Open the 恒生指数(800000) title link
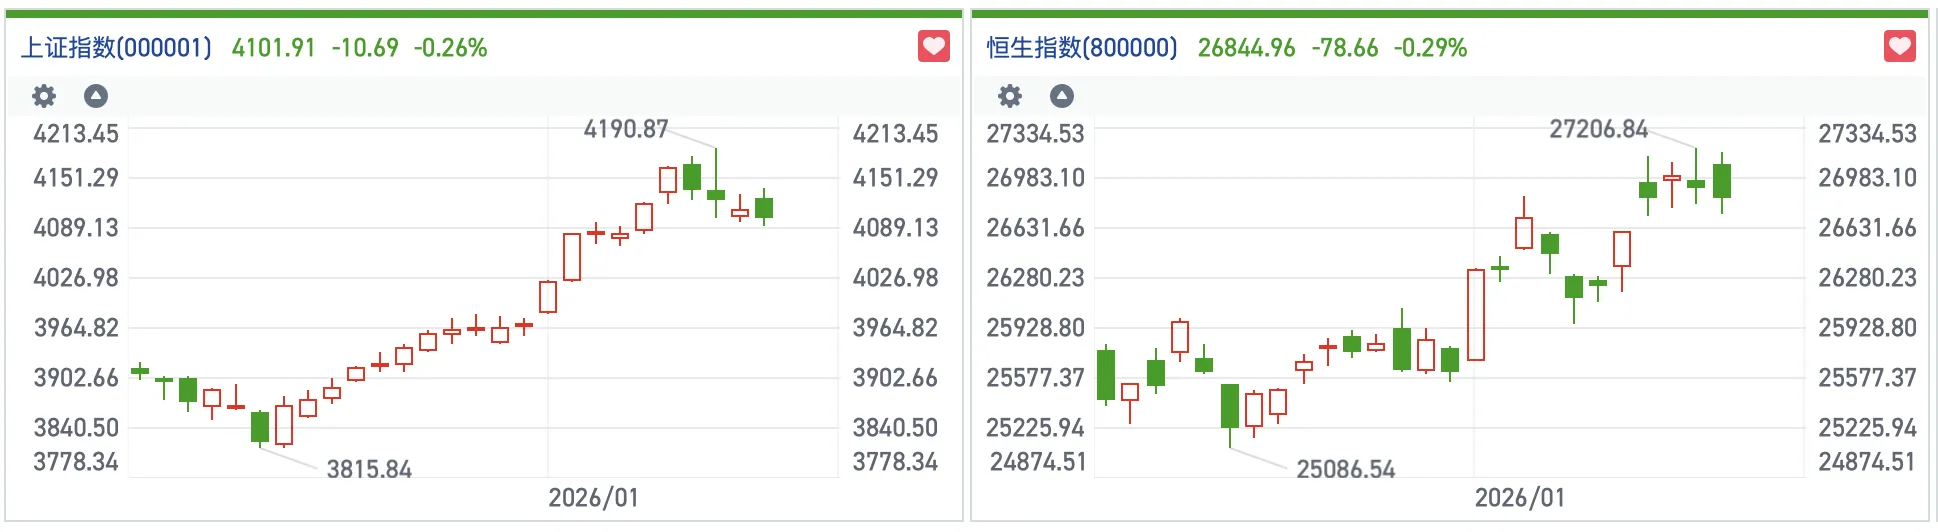Screen dimensions: 1938x532 1082,48
